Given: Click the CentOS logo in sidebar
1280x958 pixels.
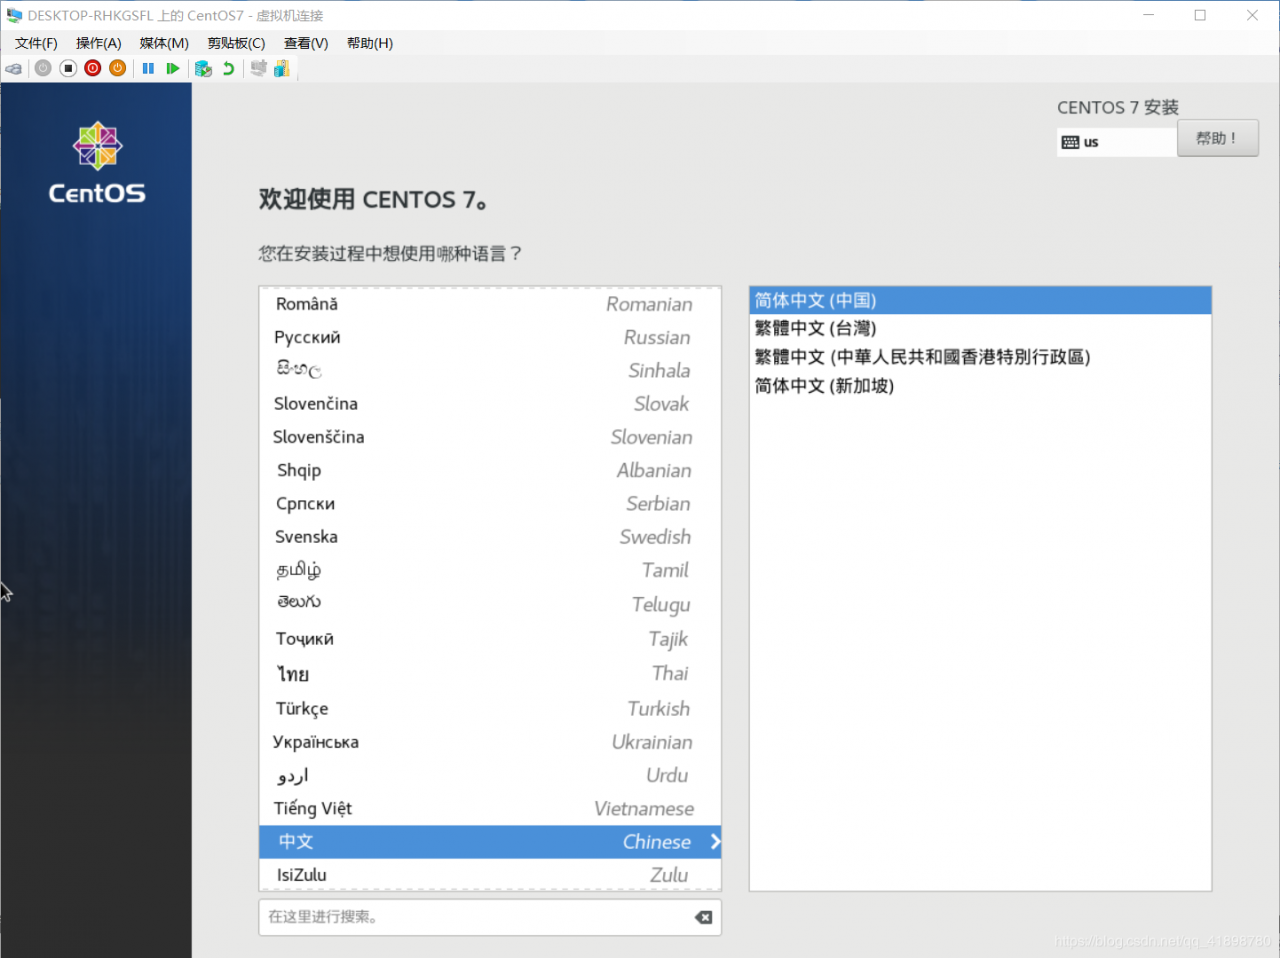Looking at the screenshot, I should [x=97, y=163].
